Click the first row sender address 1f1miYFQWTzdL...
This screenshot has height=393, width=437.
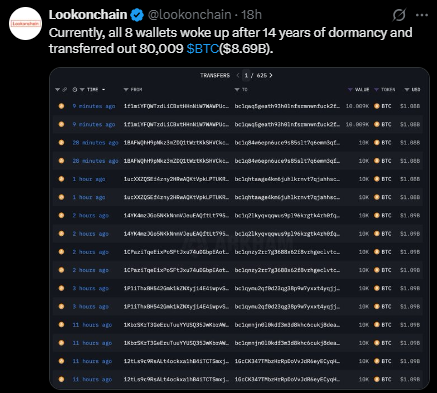coord(176,106)
